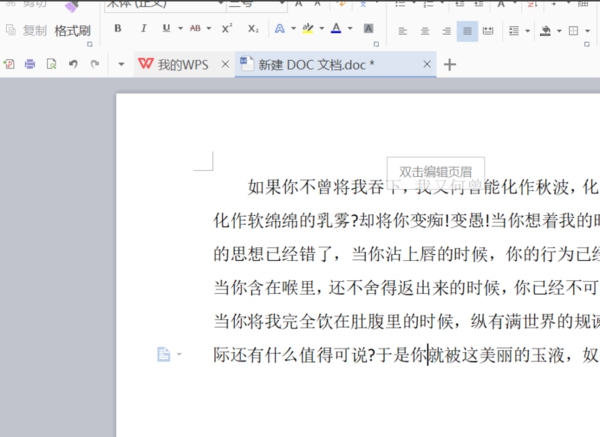Click the print icon
The image size is (600, 437).
30,64
